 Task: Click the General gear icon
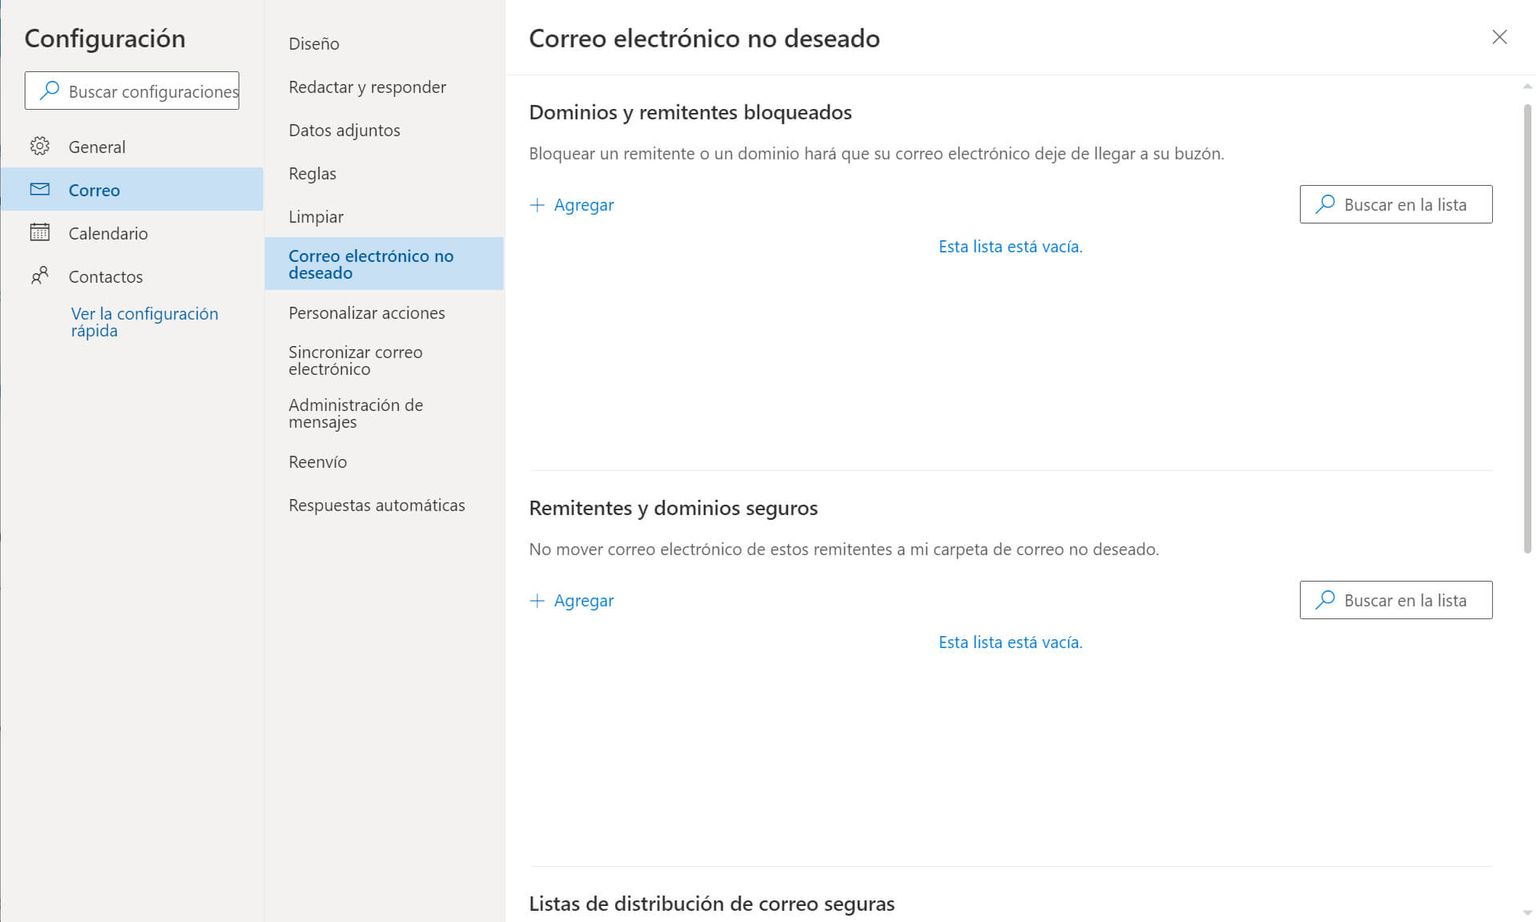point(40,146)
